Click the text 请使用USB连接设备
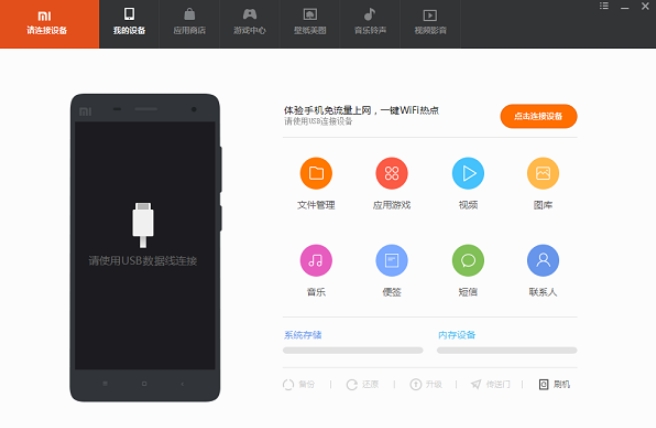This screenshot has width=656, height=428. click(x=318, y=121)
